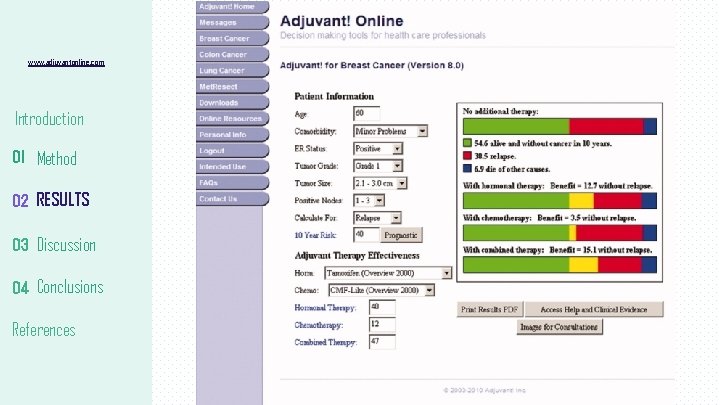720x405 pixels.
Task: Open the Comorbidity dropdown arrow
Action: (422, 131)
